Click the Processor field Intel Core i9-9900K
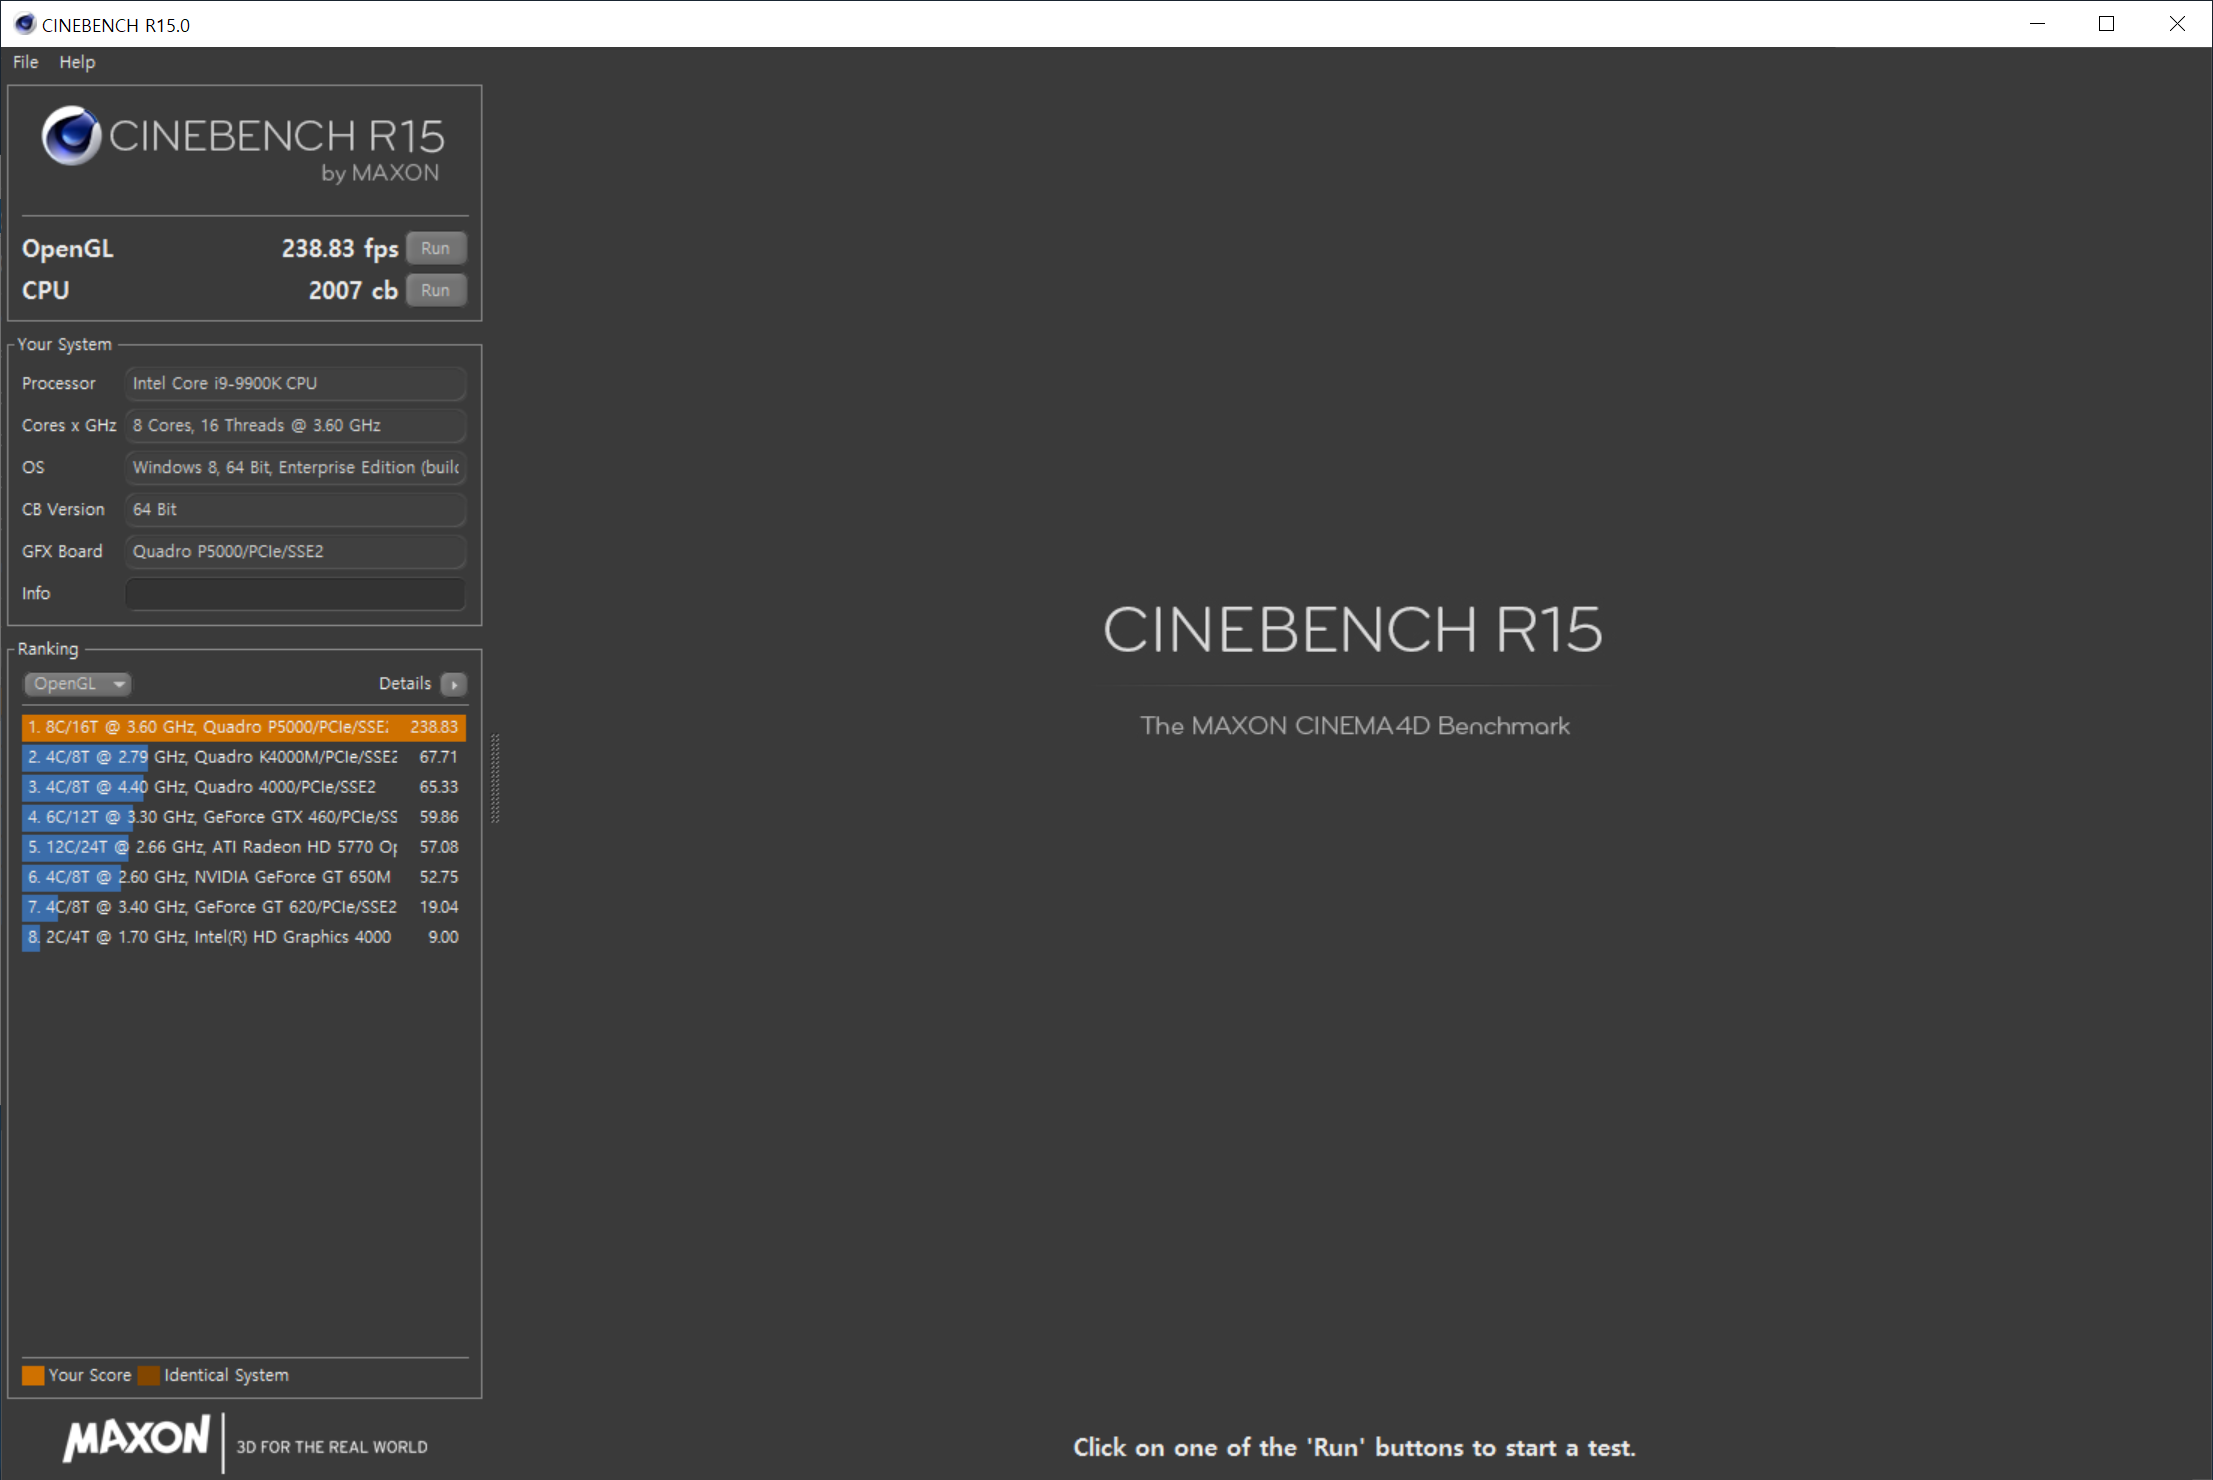 295,383
